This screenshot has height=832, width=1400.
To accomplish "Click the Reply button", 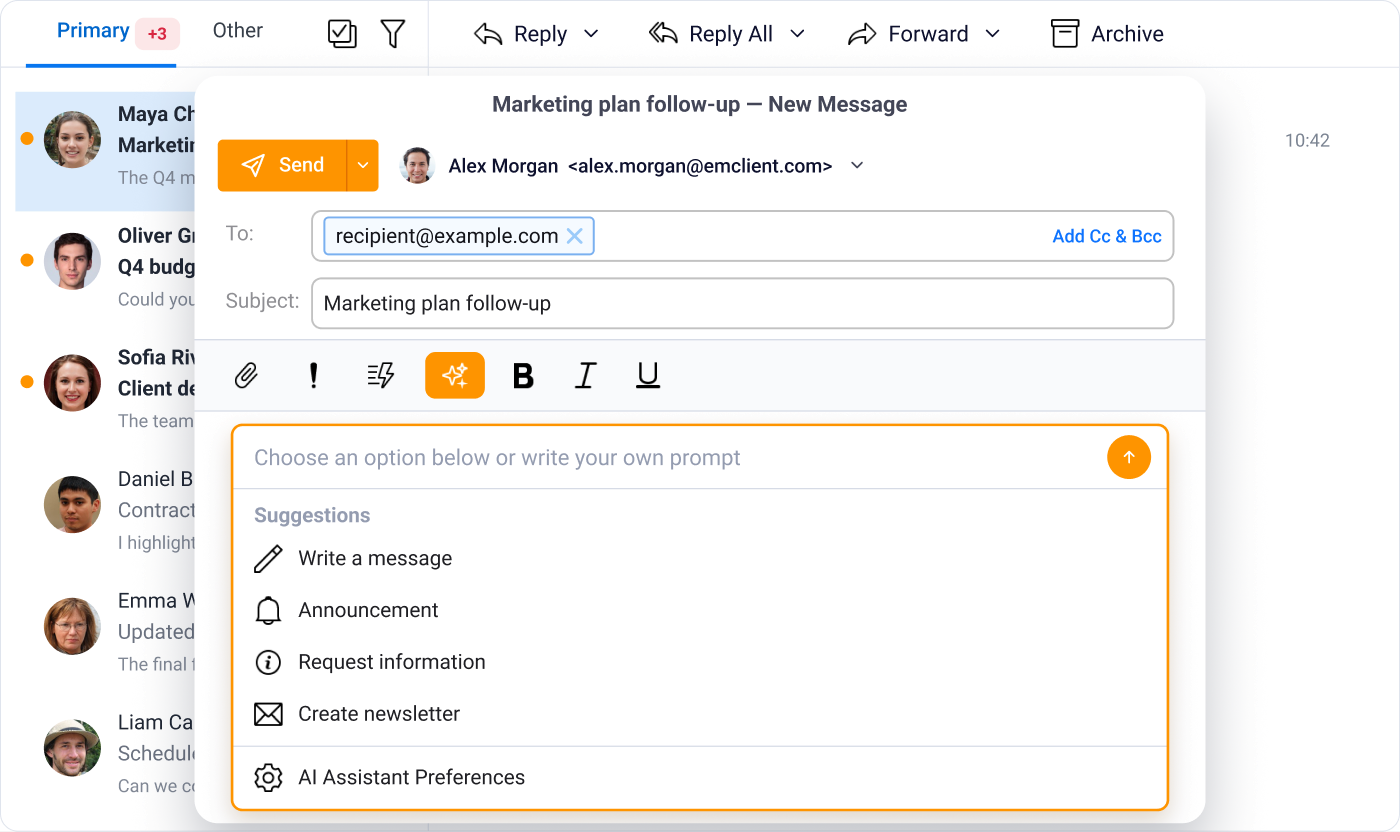I will click(x=520, y=34).
